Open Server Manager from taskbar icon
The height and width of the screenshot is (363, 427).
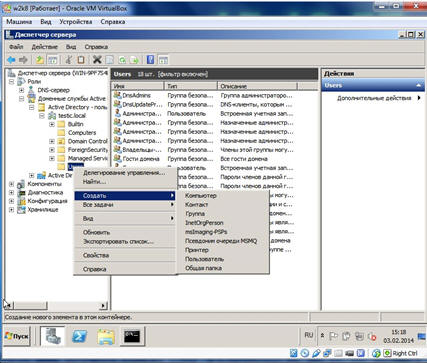pyautogui.click(x=52, y=336)
